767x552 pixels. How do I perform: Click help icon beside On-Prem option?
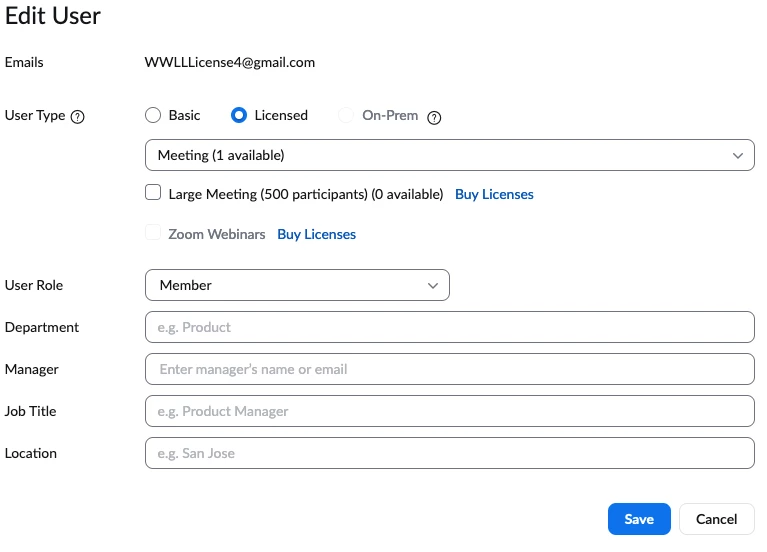click(x=434, y=117)
